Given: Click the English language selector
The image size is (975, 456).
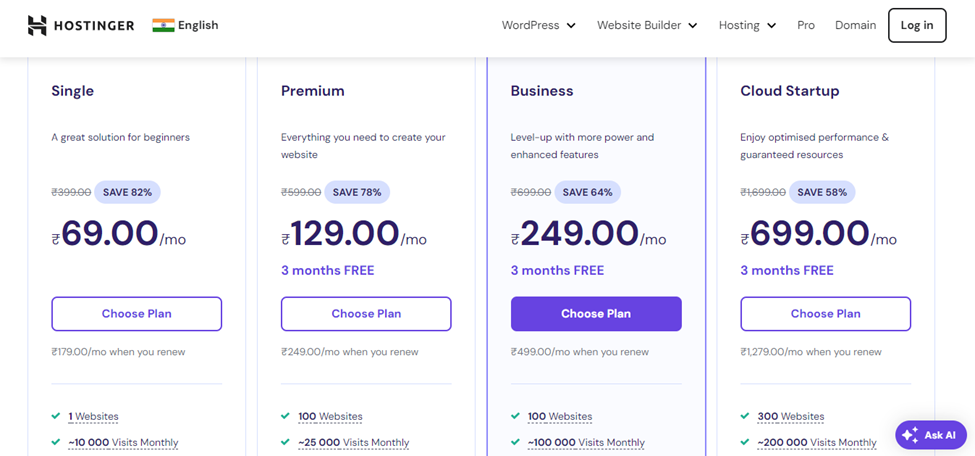Looking at the screenshot, I should 198,26.
